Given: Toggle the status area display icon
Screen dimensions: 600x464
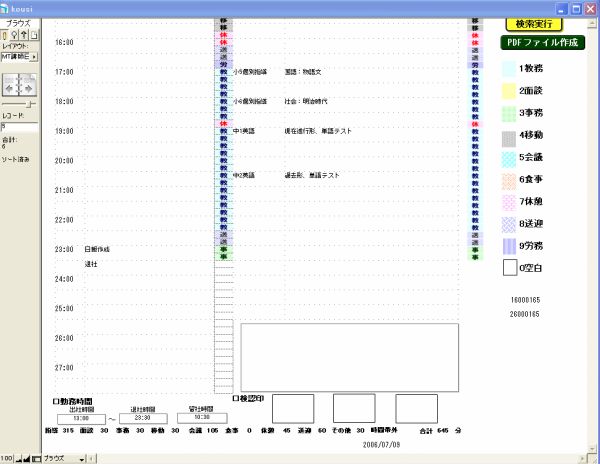Looking at the screenshot, I should [37, 457].
